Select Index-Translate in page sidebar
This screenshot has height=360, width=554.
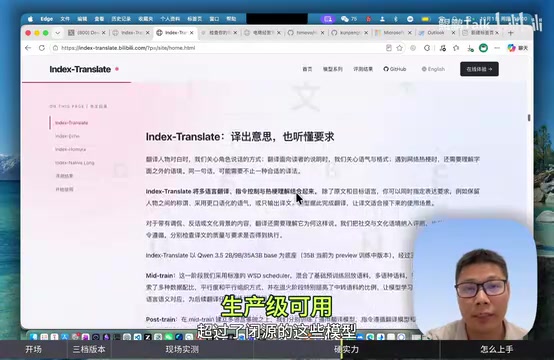click(x=71, y=123)
